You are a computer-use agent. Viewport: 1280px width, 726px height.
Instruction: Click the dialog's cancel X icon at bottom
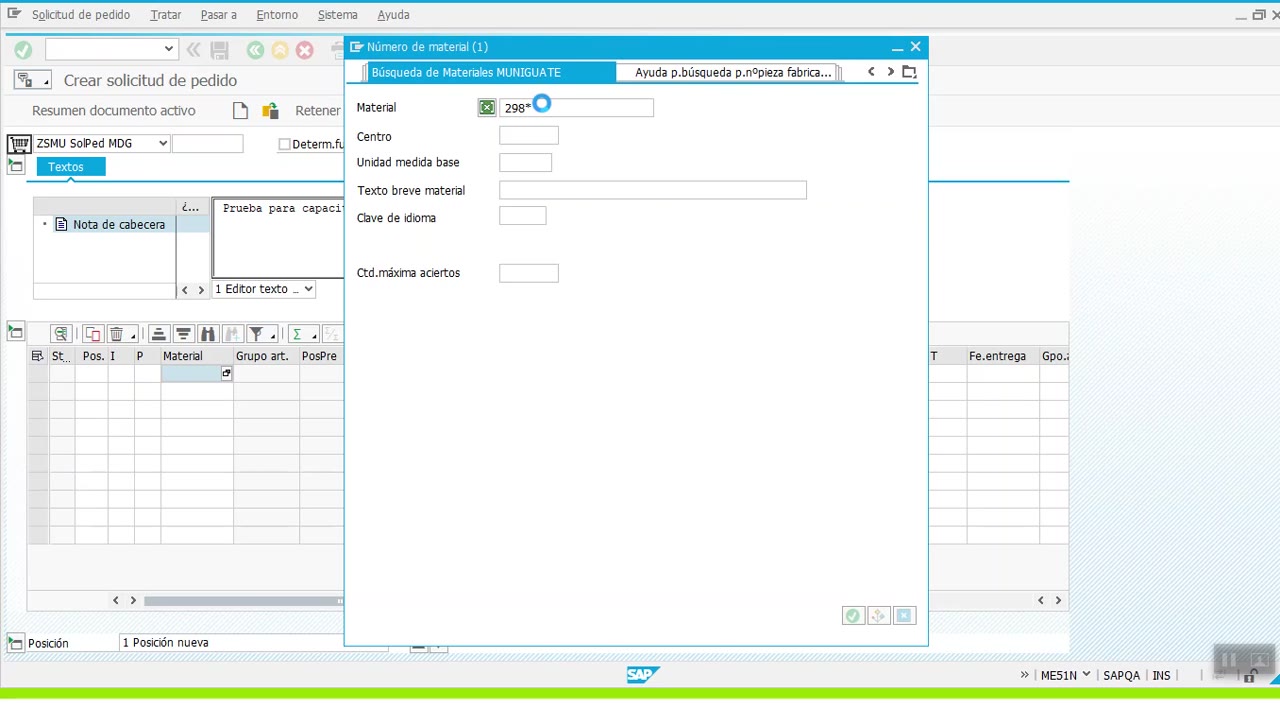coord(904,616)
